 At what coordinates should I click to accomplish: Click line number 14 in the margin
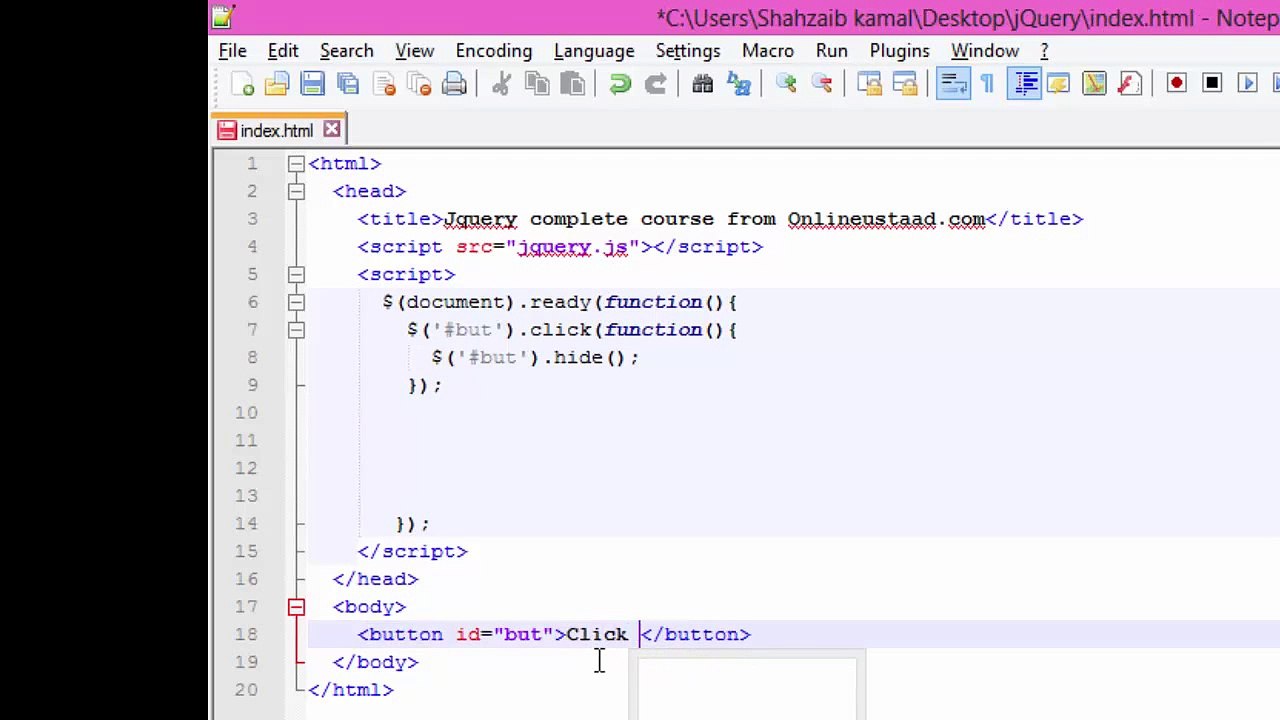coord(246,523)
